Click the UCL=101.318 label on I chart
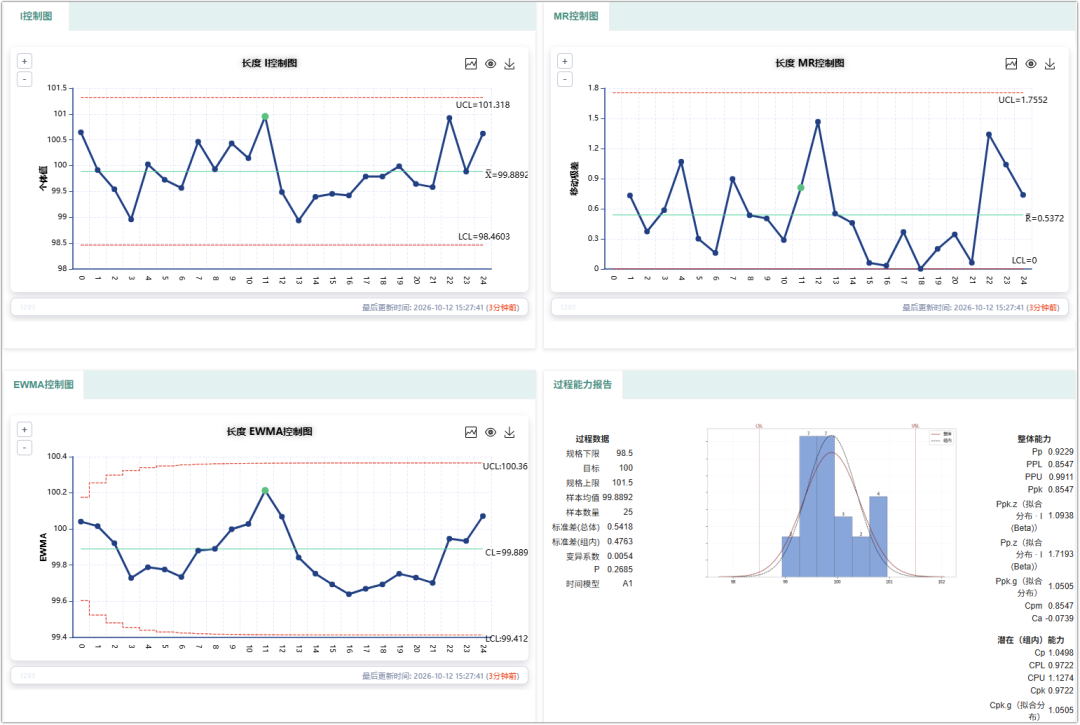This screenshot has width=1080, height=725. 483,105
